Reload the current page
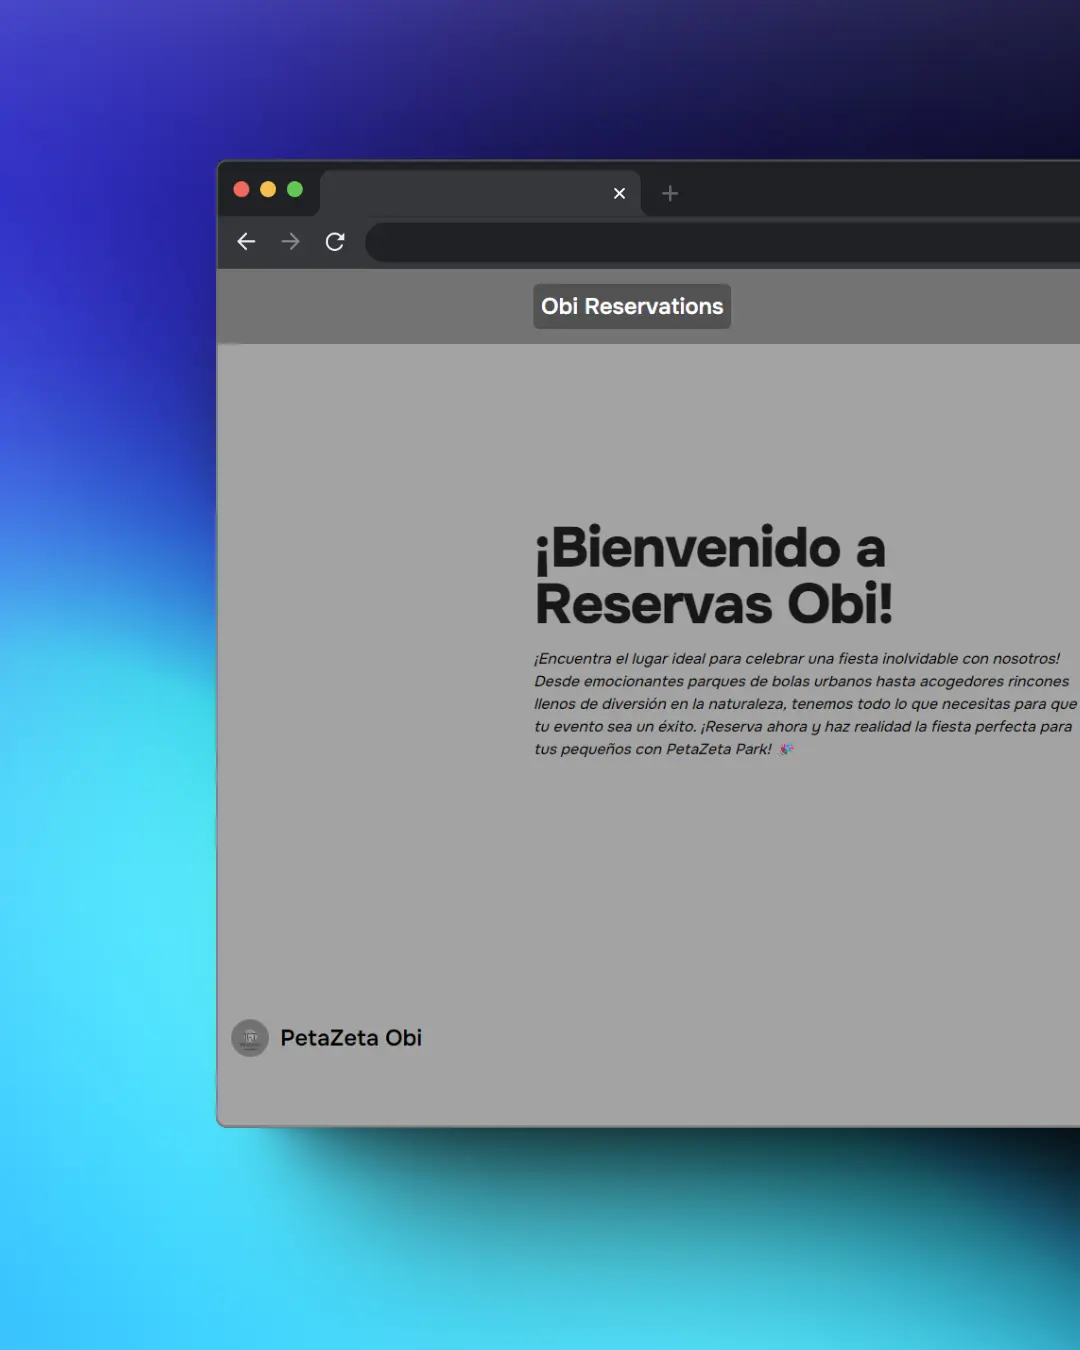 point(335,242)
